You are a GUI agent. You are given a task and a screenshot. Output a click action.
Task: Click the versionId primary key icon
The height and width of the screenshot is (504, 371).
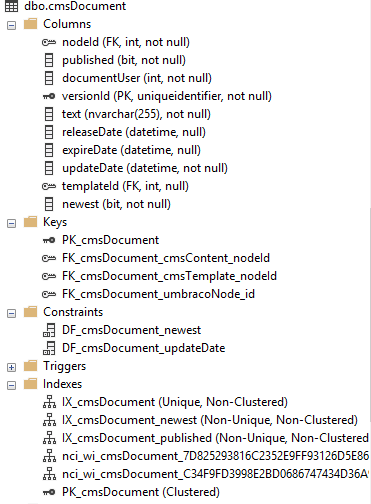pos(49,96)
